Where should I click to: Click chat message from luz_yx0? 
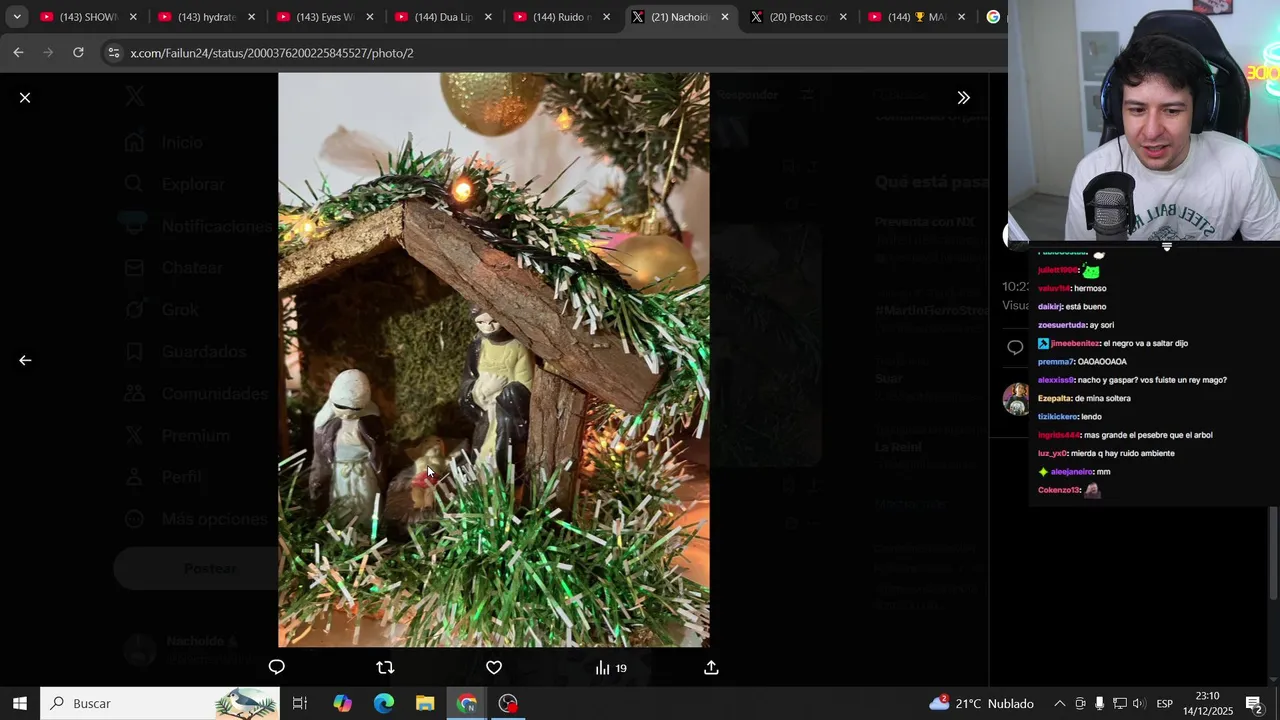(1106, 453)
